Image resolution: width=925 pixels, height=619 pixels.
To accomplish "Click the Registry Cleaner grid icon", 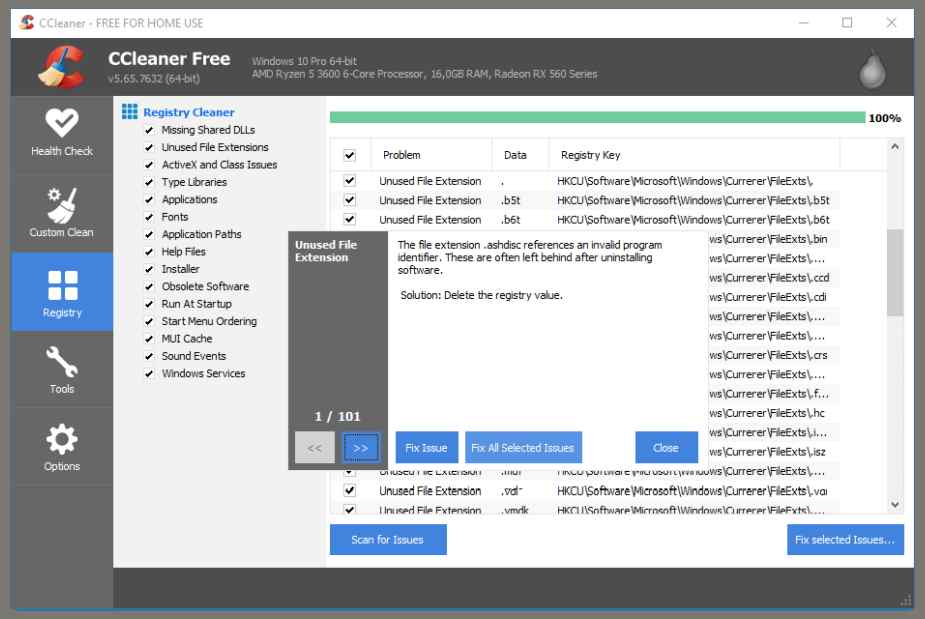I will pyautogui.click(x=130, y=112).
